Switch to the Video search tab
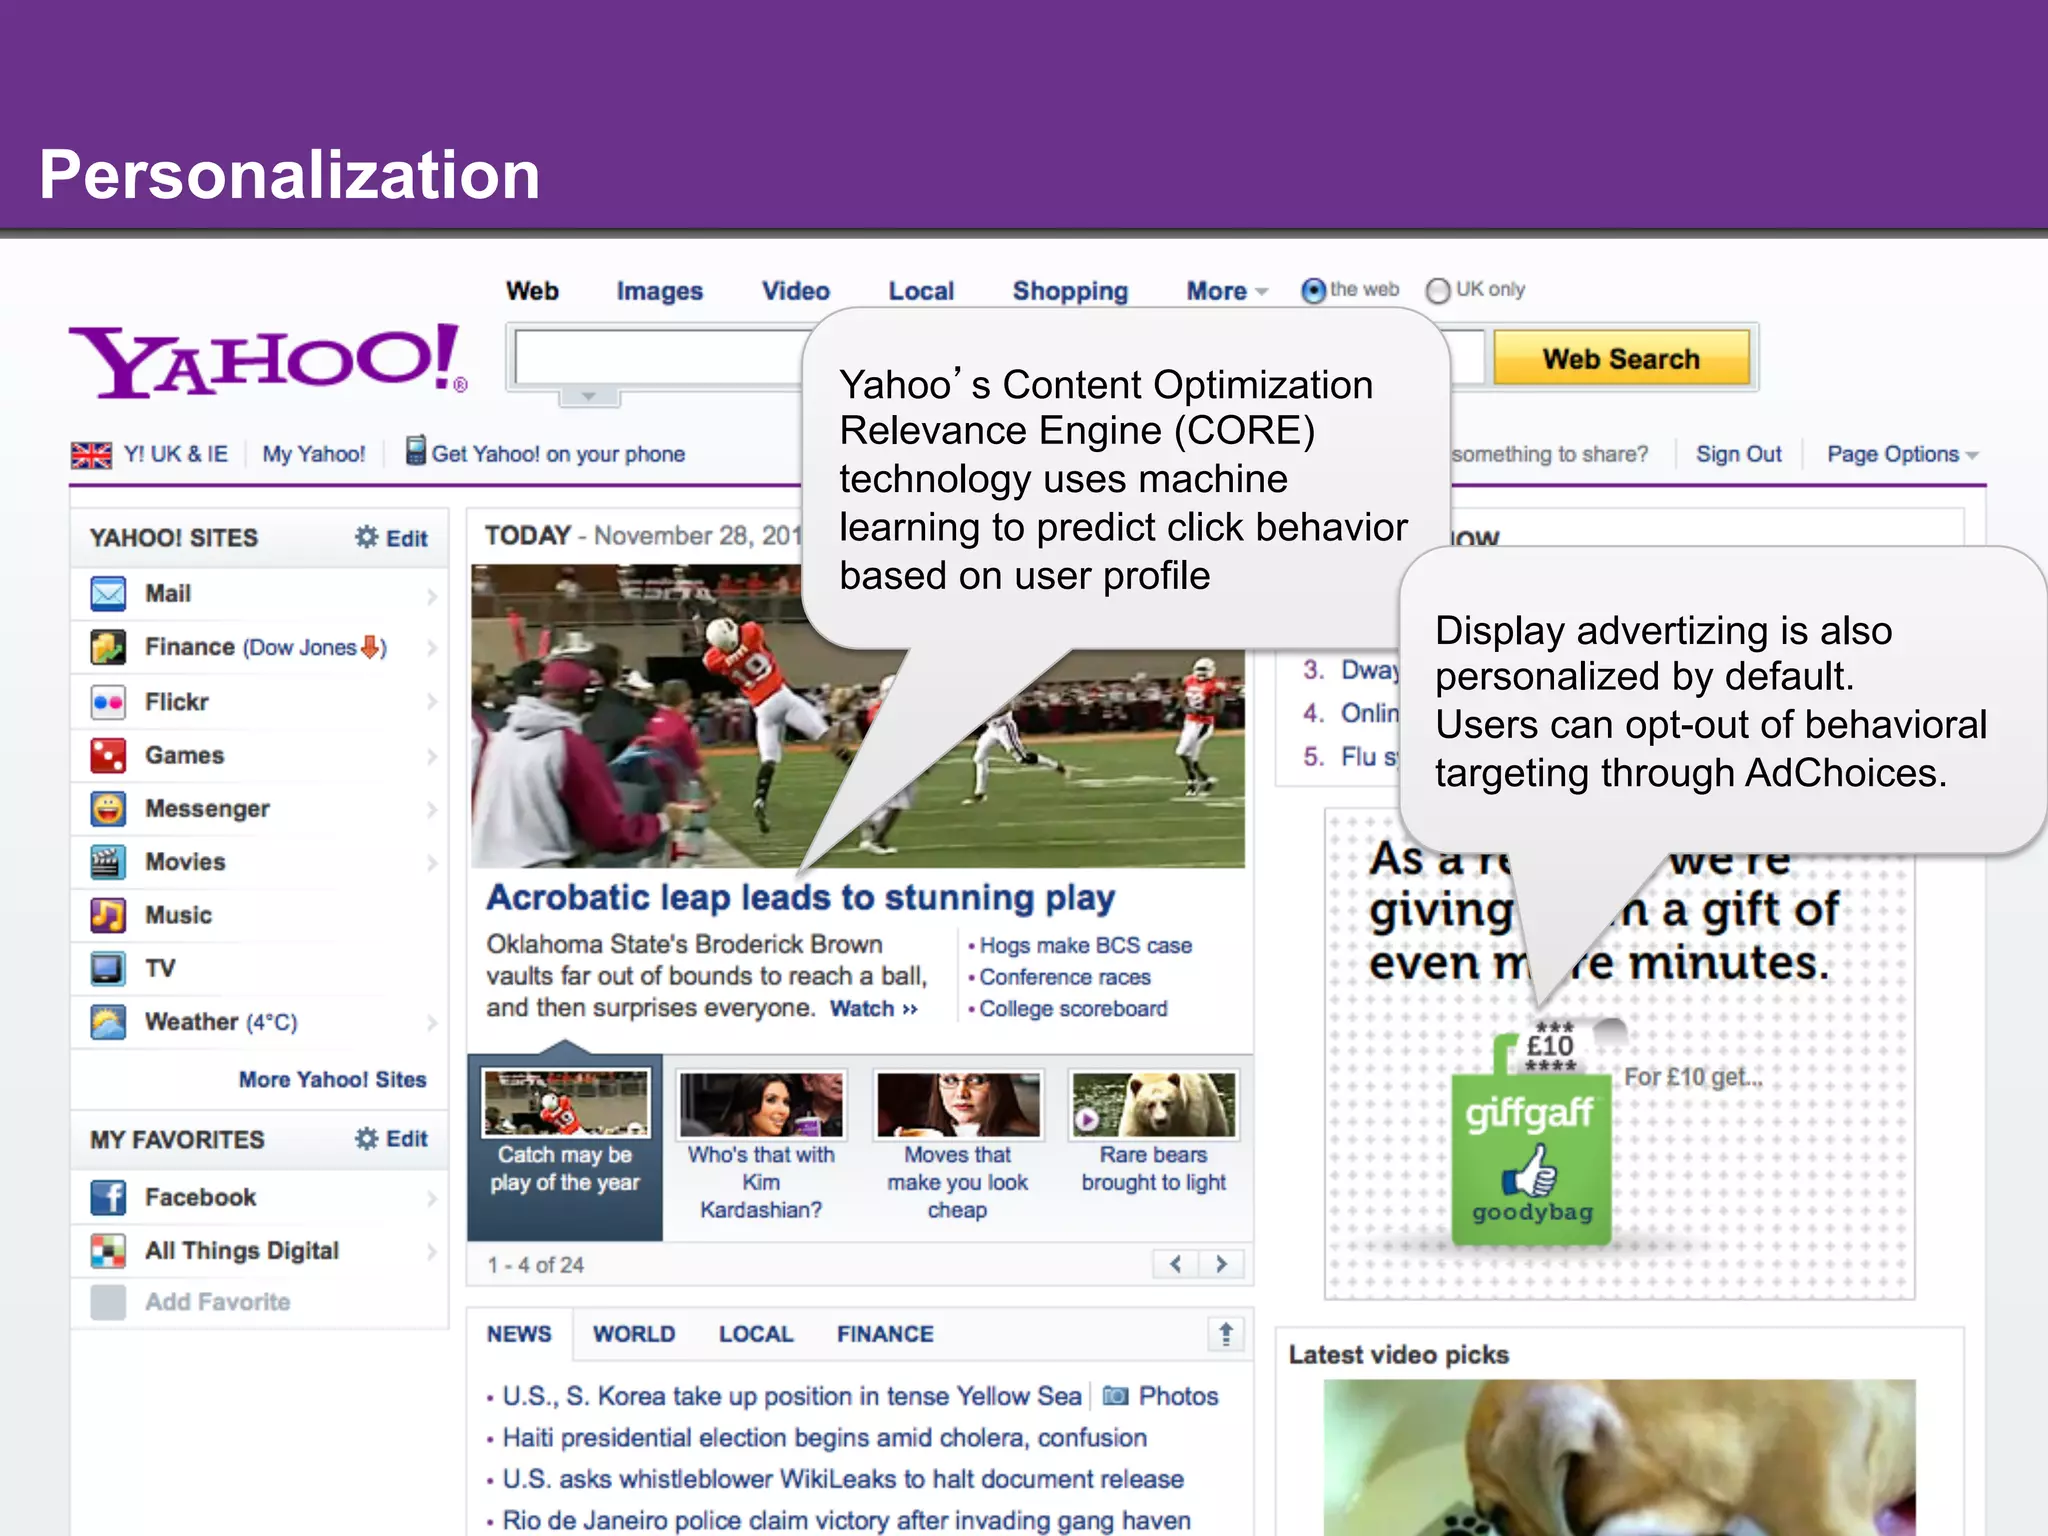 (796, 291)
